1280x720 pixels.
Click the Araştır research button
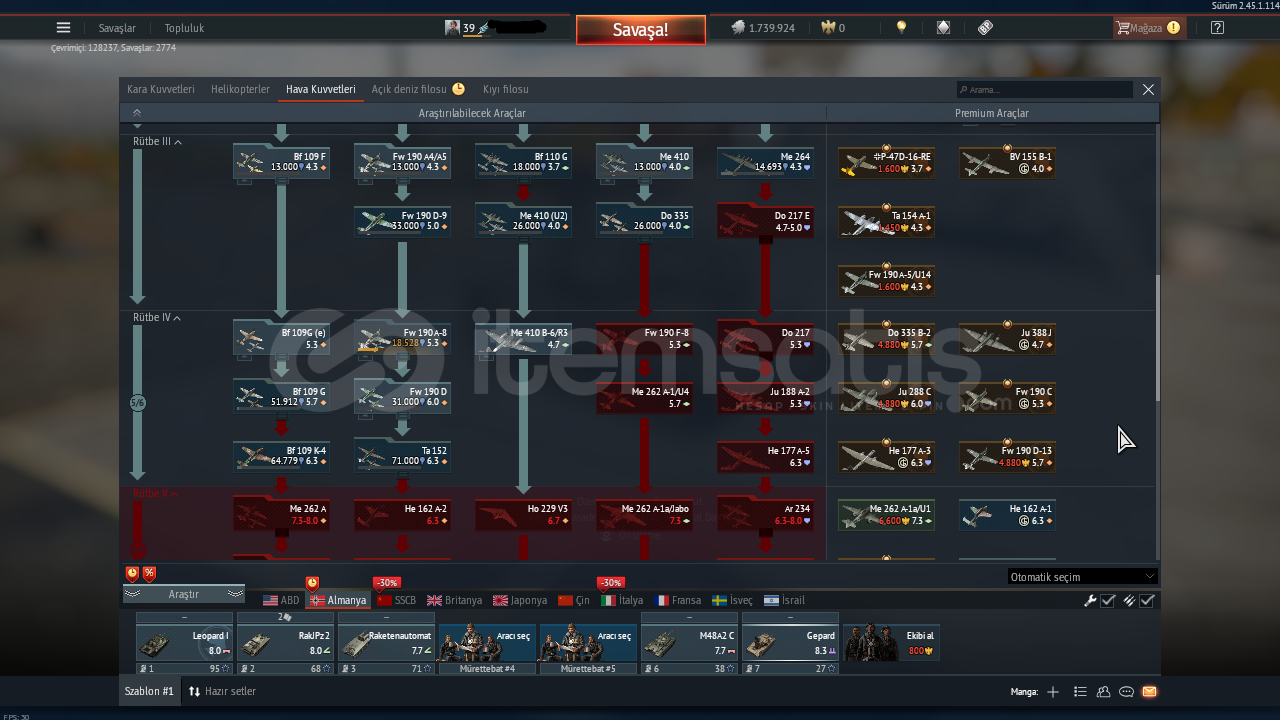point(184,594)
